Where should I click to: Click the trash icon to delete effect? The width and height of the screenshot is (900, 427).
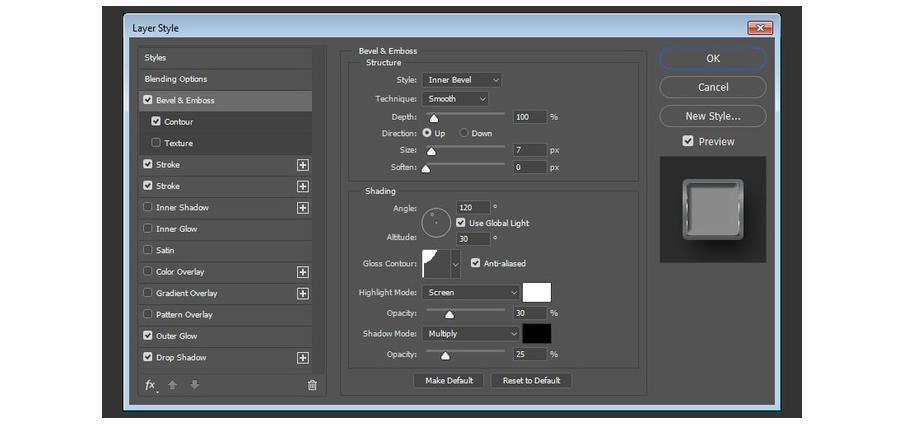tap(312, 385)
